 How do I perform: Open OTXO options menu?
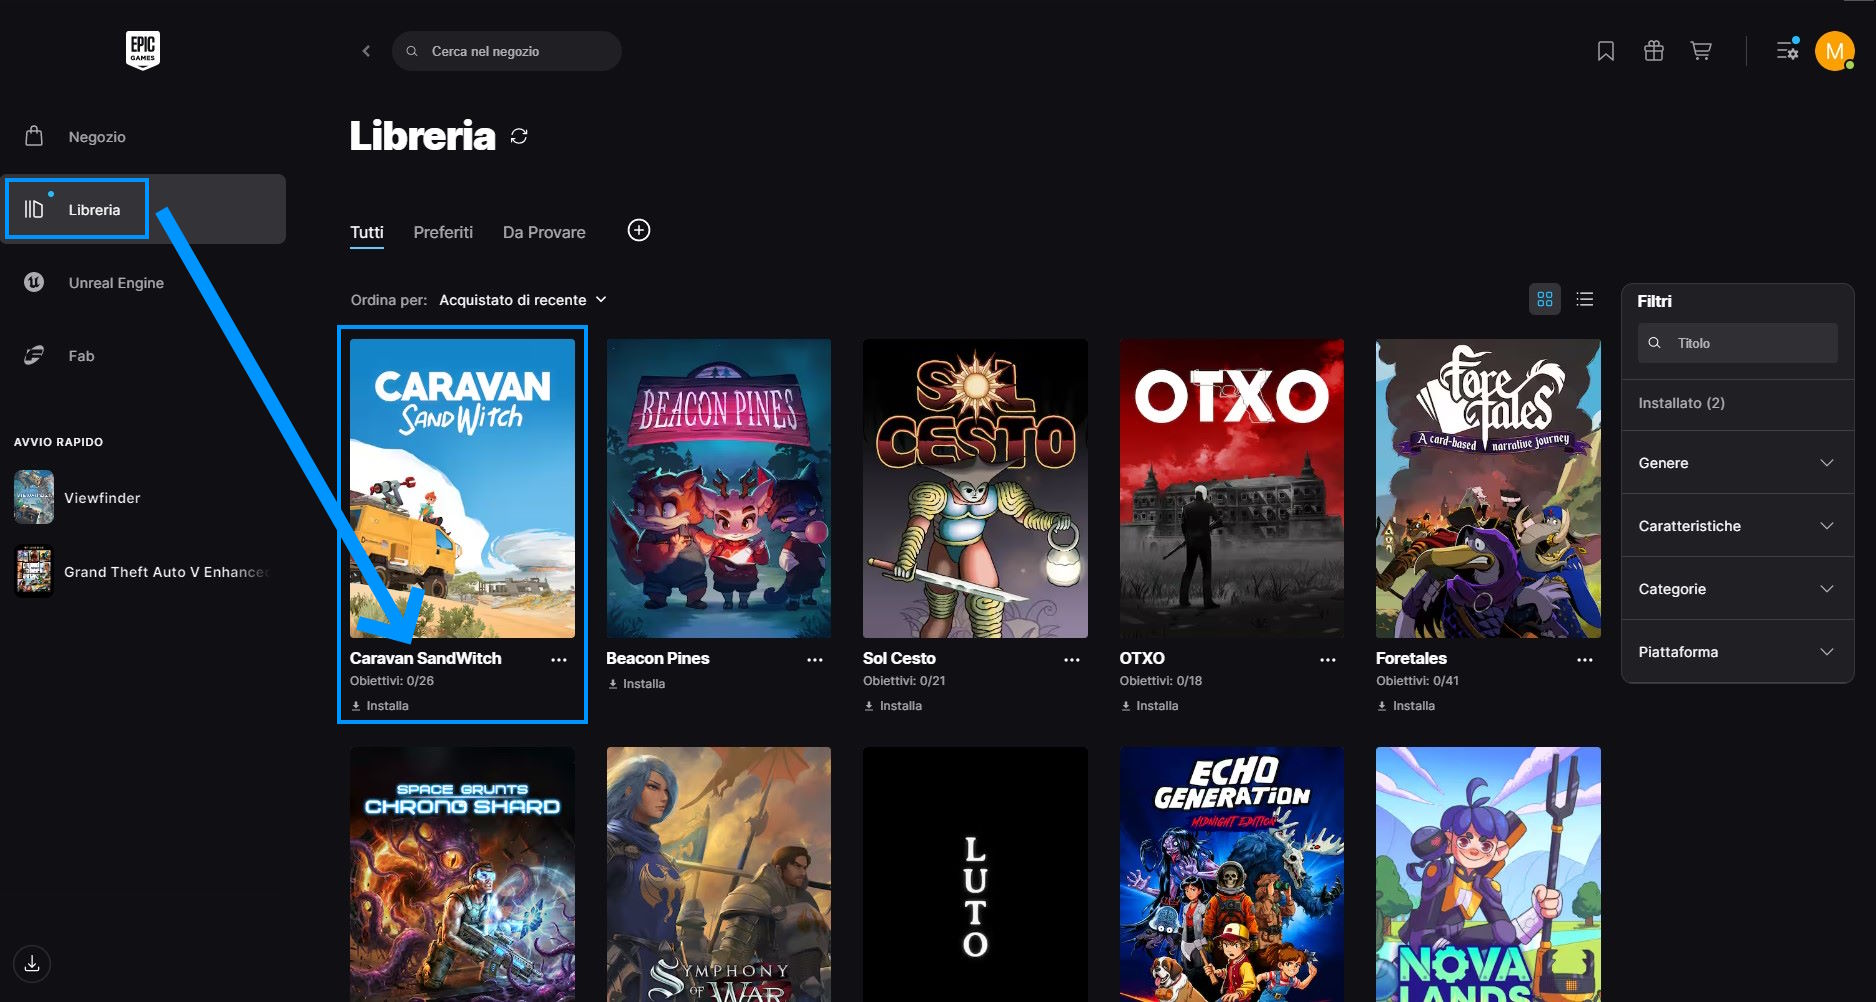1328,659
